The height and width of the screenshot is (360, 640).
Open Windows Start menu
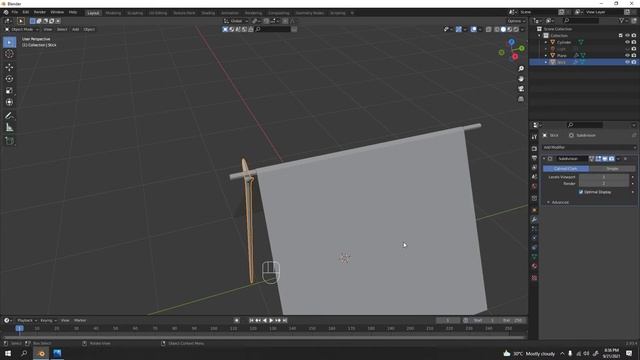click(x=8, y=353)
